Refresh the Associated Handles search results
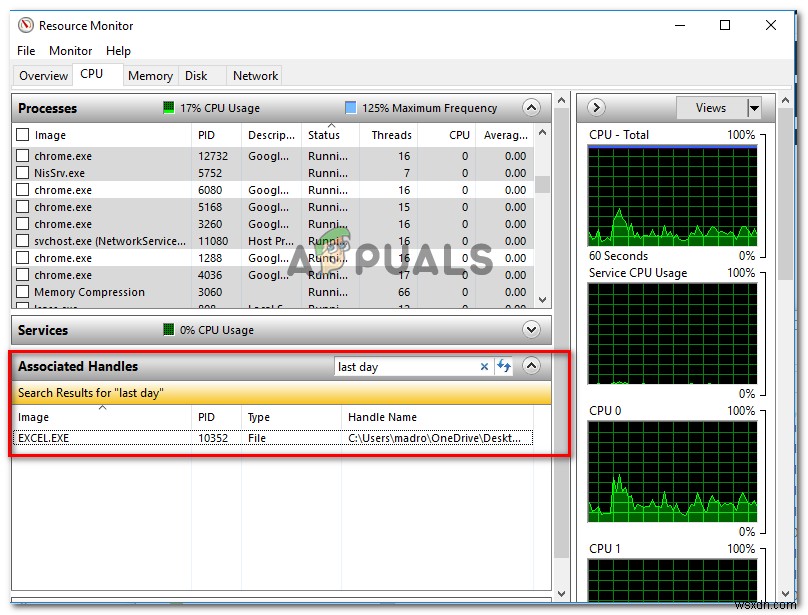The image size is (808, 615). [x=505, y=366]
